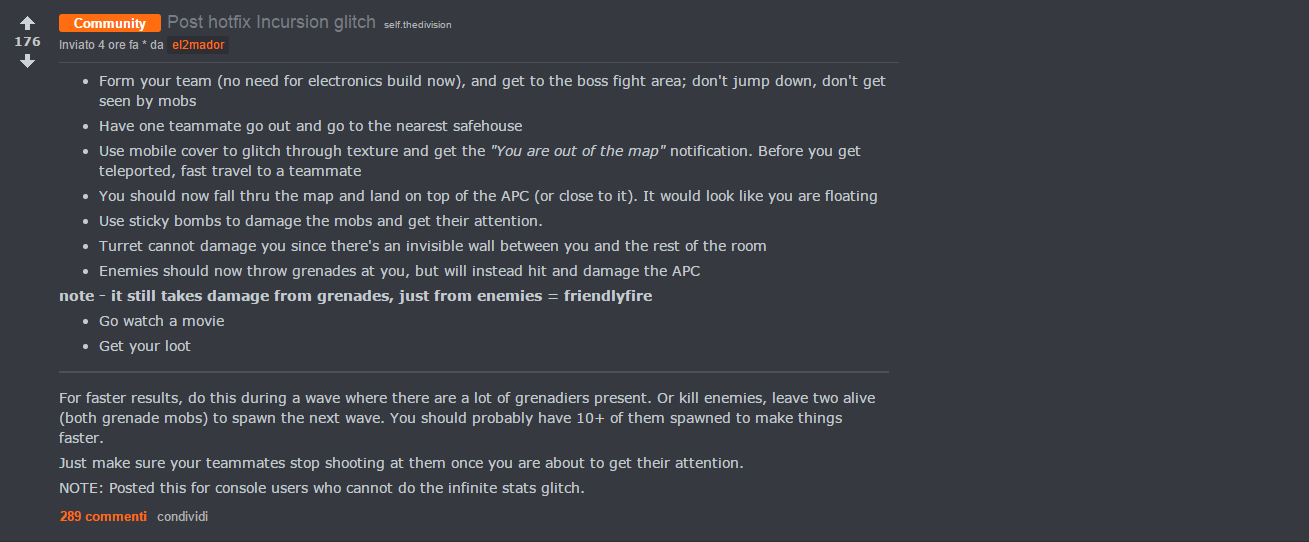Click the 176 vote score

tap(28, 42)
